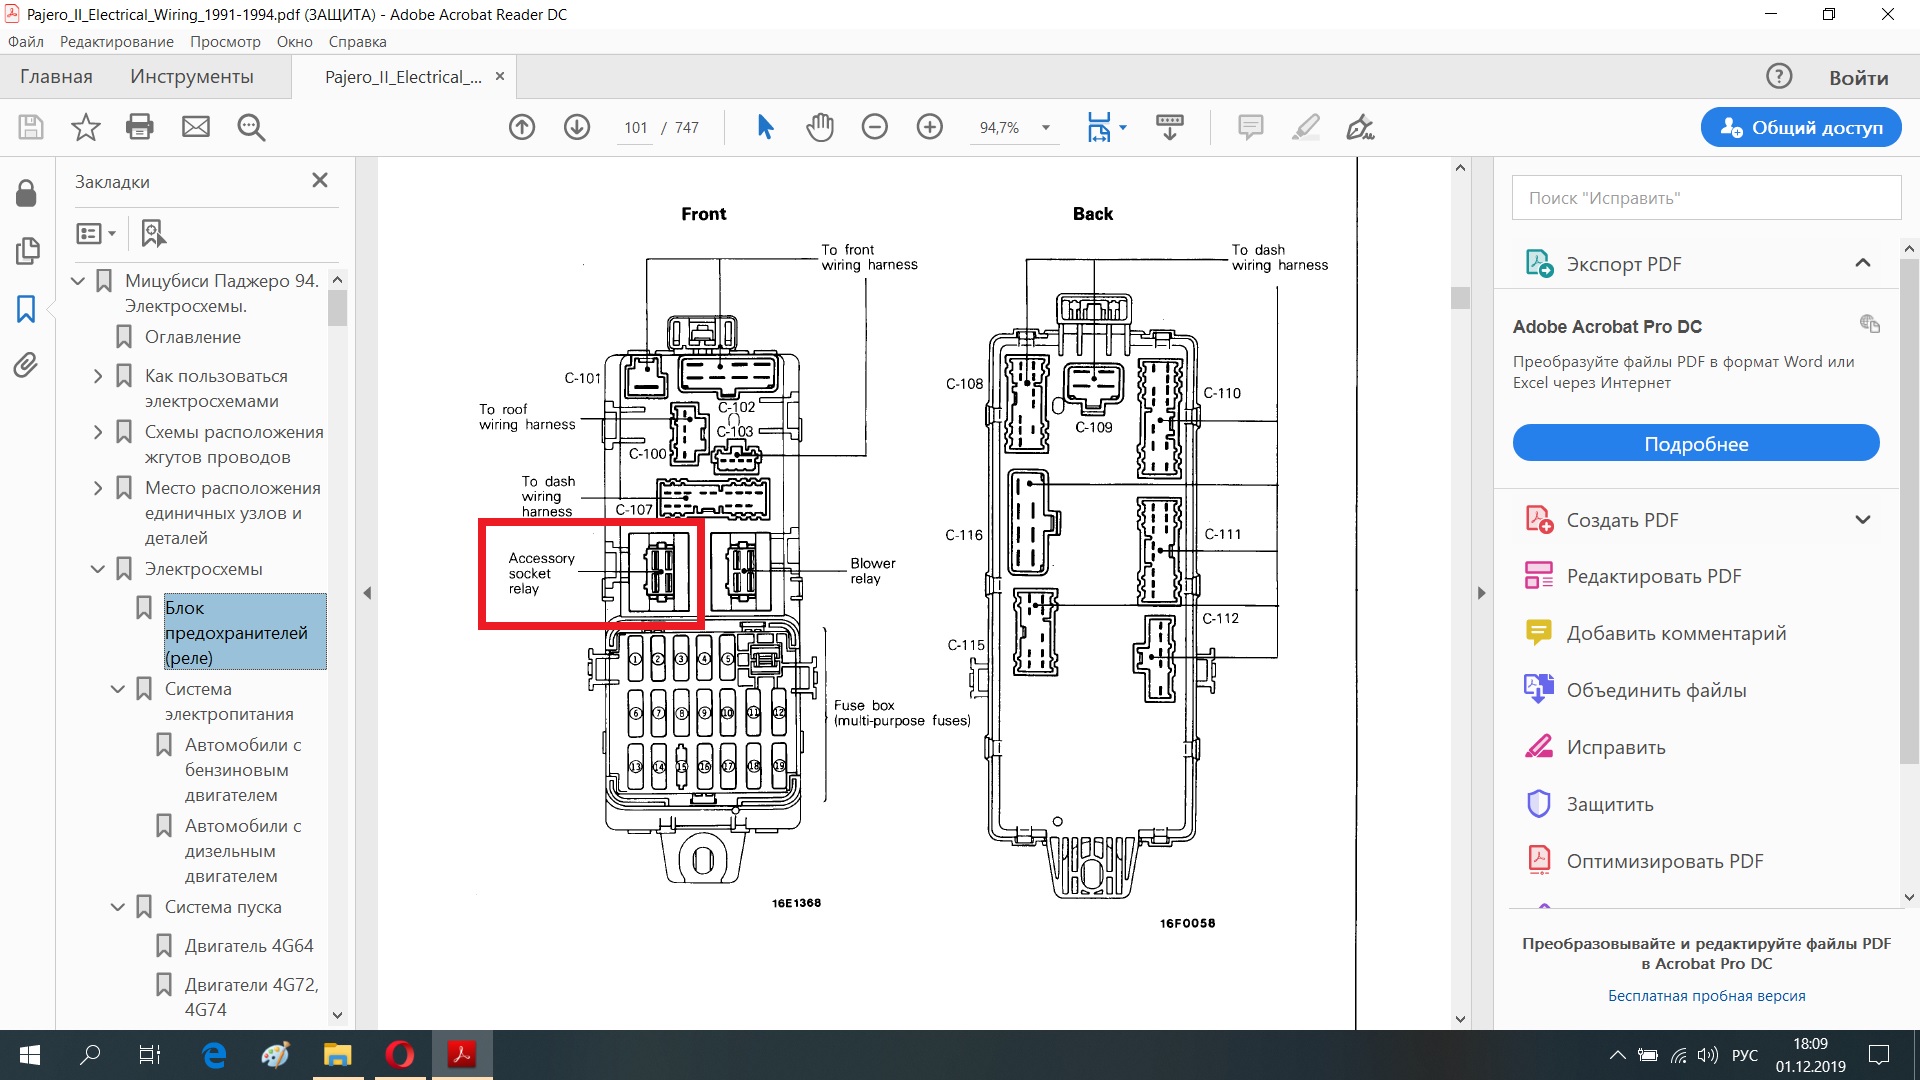Open the Sign document pen tool
The image size is (1920, 1080).
(x=1360, y=127)
